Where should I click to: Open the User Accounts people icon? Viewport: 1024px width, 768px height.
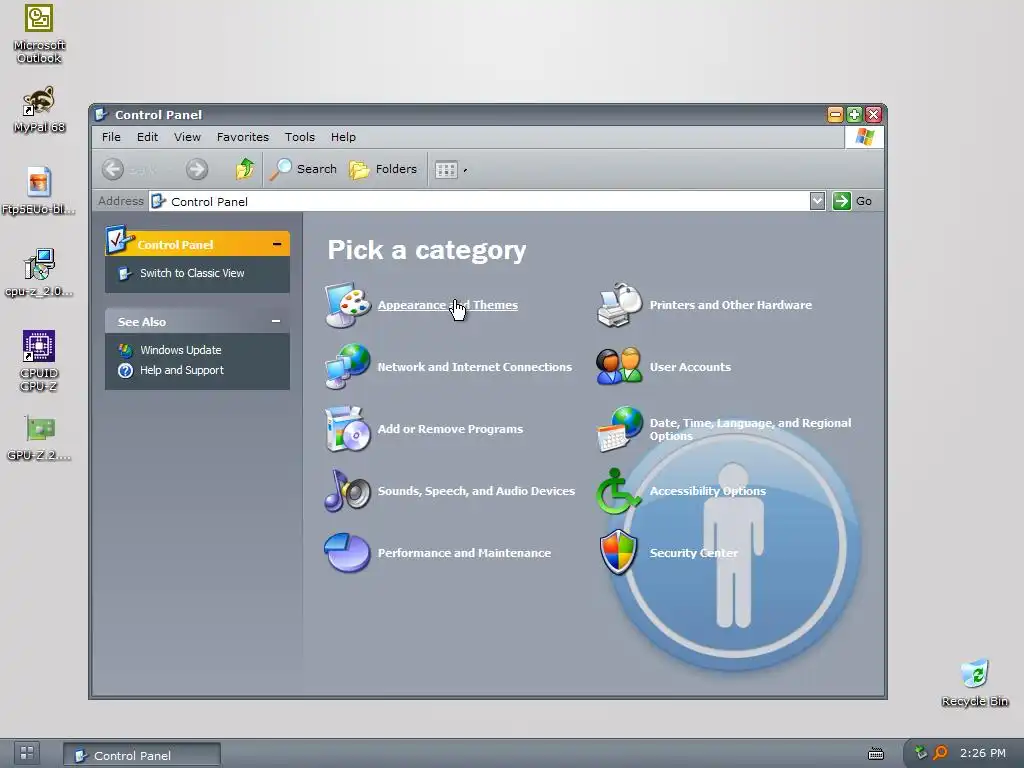point(620,366)
